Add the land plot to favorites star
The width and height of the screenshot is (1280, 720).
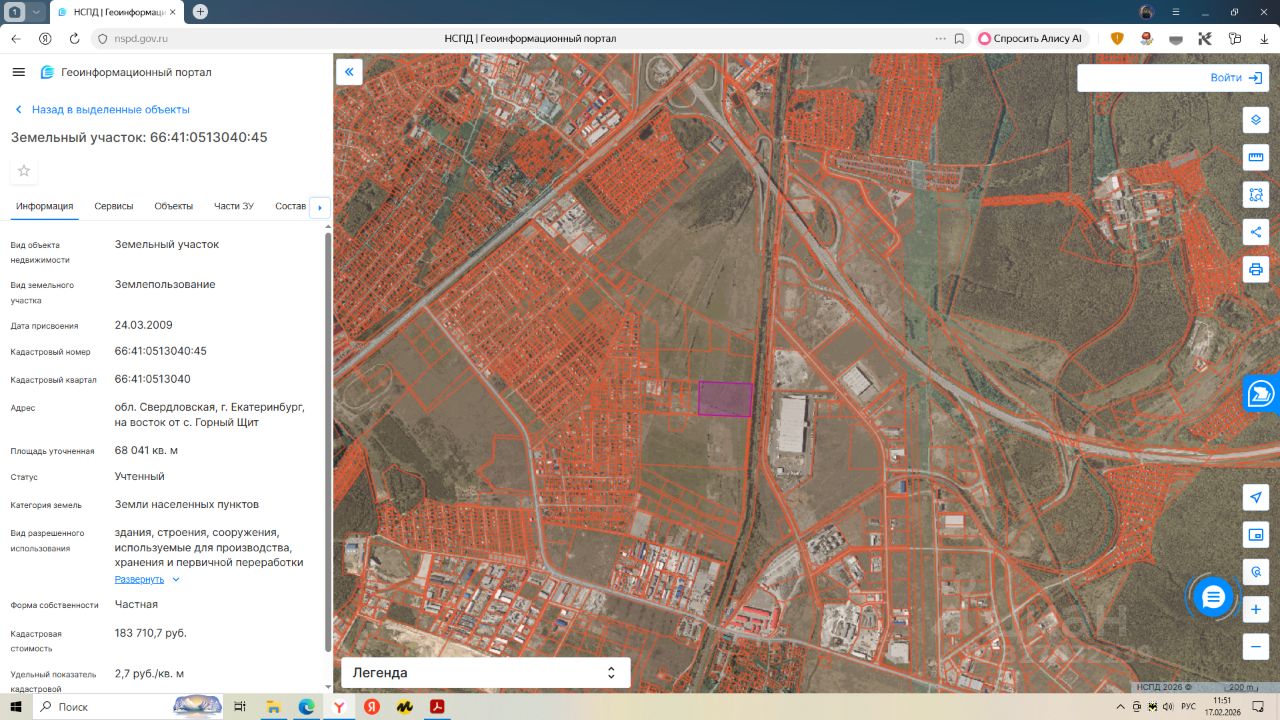coord(24,171)
